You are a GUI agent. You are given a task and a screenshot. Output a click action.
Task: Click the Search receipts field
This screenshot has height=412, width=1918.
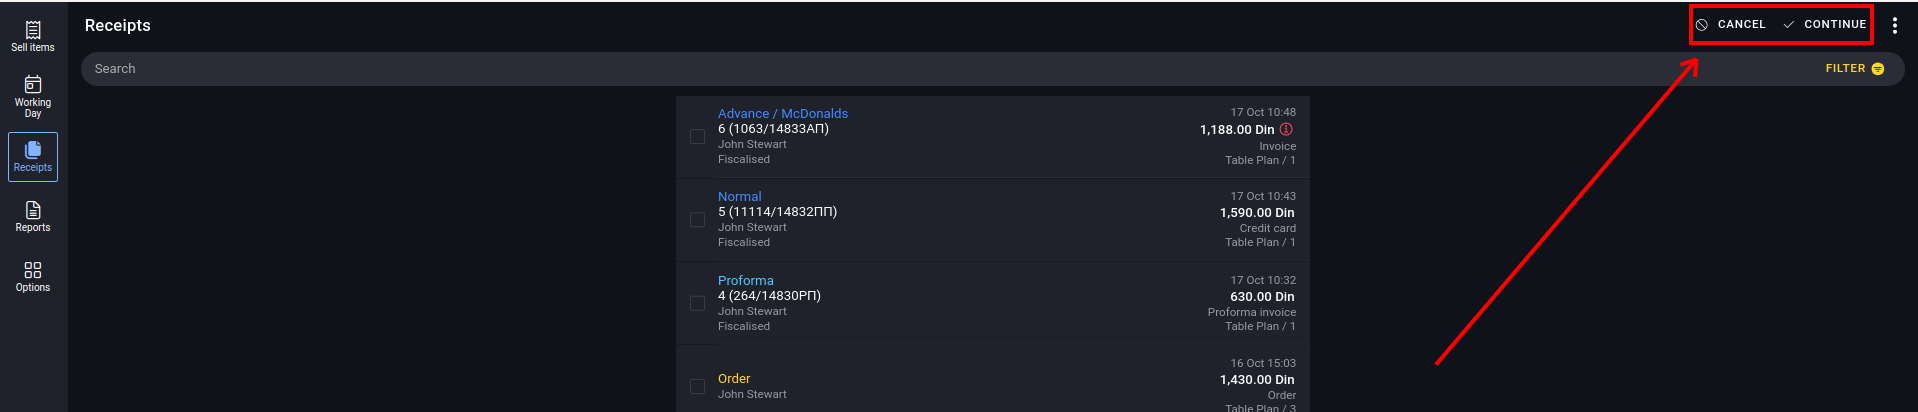tap(950, 69)
